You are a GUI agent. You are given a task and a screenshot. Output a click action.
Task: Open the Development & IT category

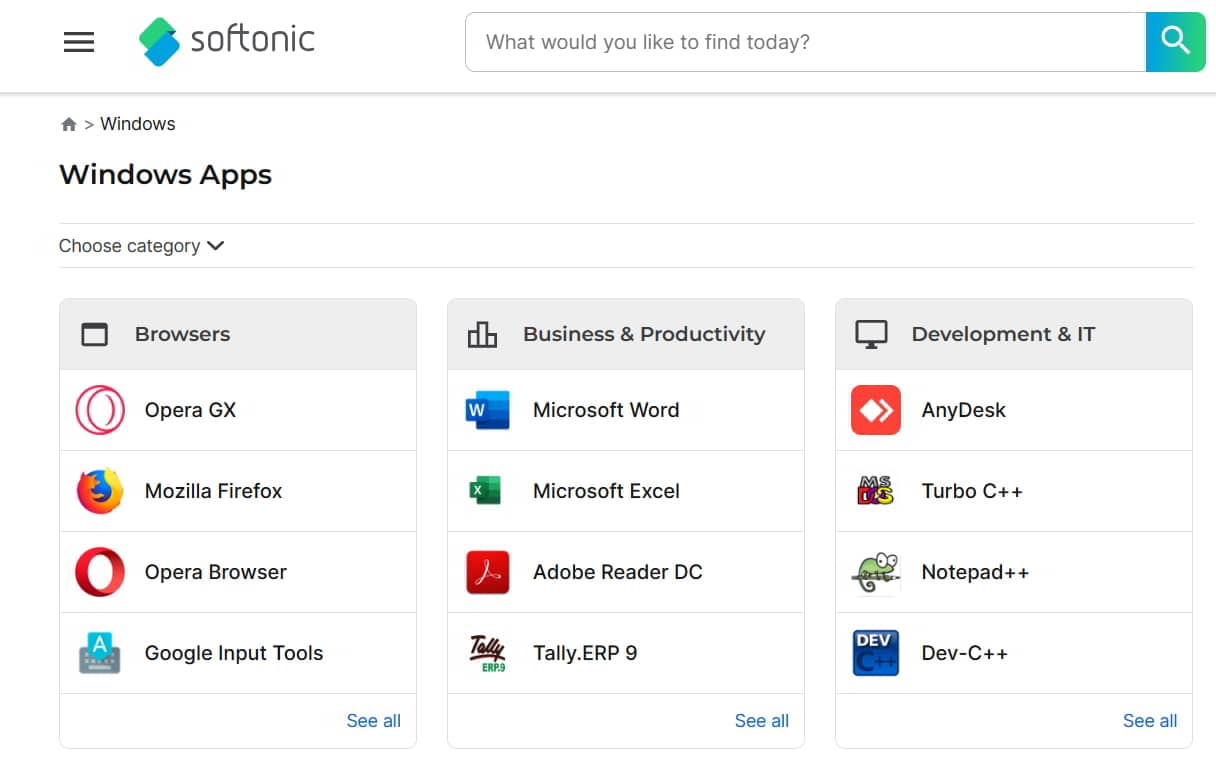tap(1002, 334)
